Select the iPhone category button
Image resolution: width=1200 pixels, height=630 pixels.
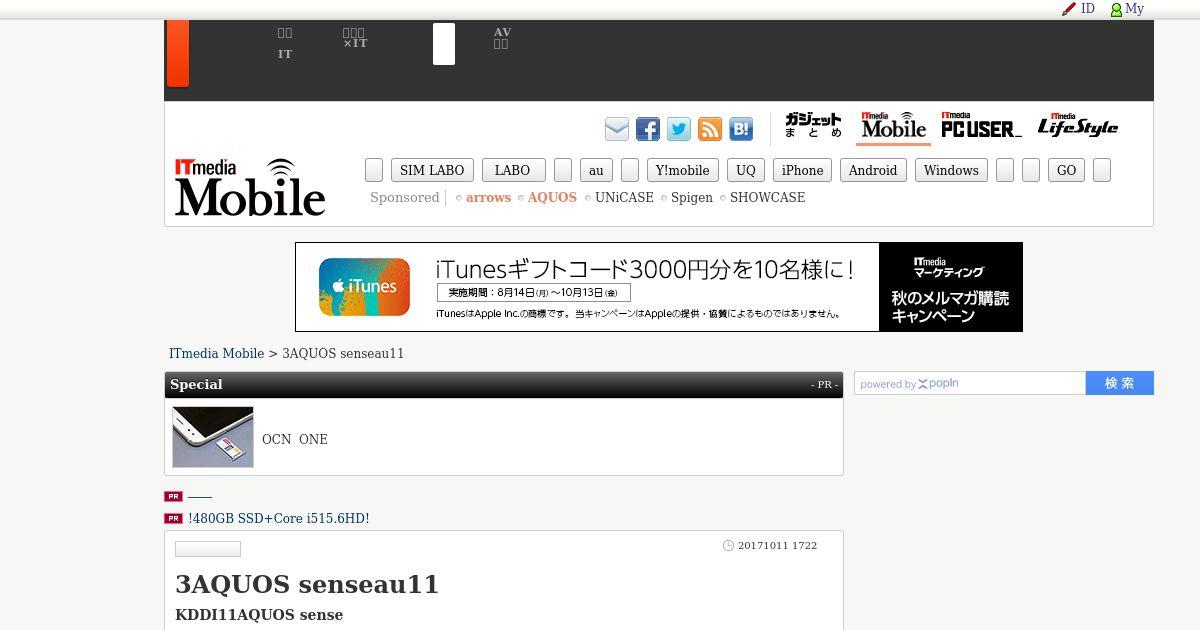coord(802,170)
